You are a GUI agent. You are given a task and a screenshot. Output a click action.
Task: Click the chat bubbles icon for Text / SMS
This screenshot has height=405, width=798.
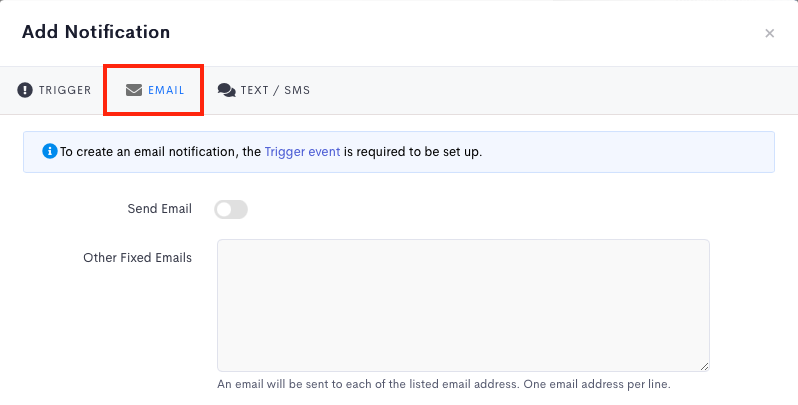tap(226, 90)
